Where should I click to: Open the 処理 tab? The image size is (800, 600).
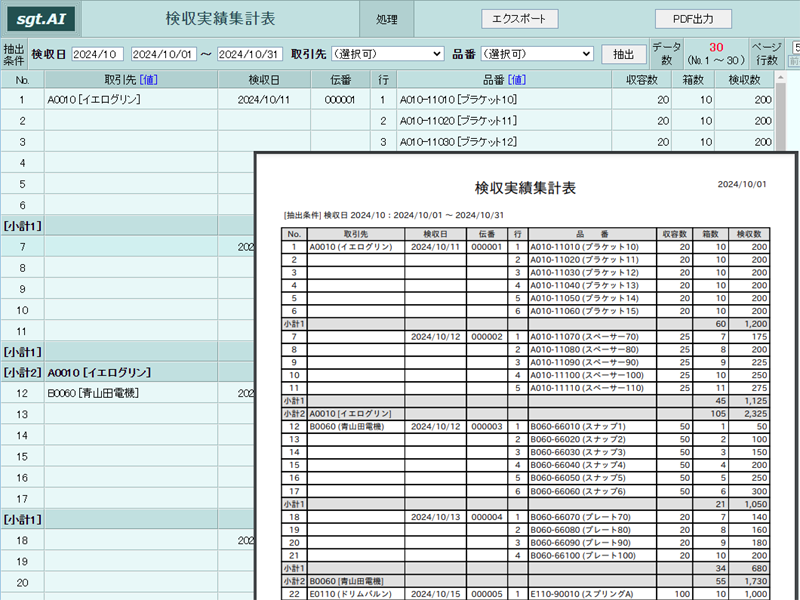click(386, 19)
